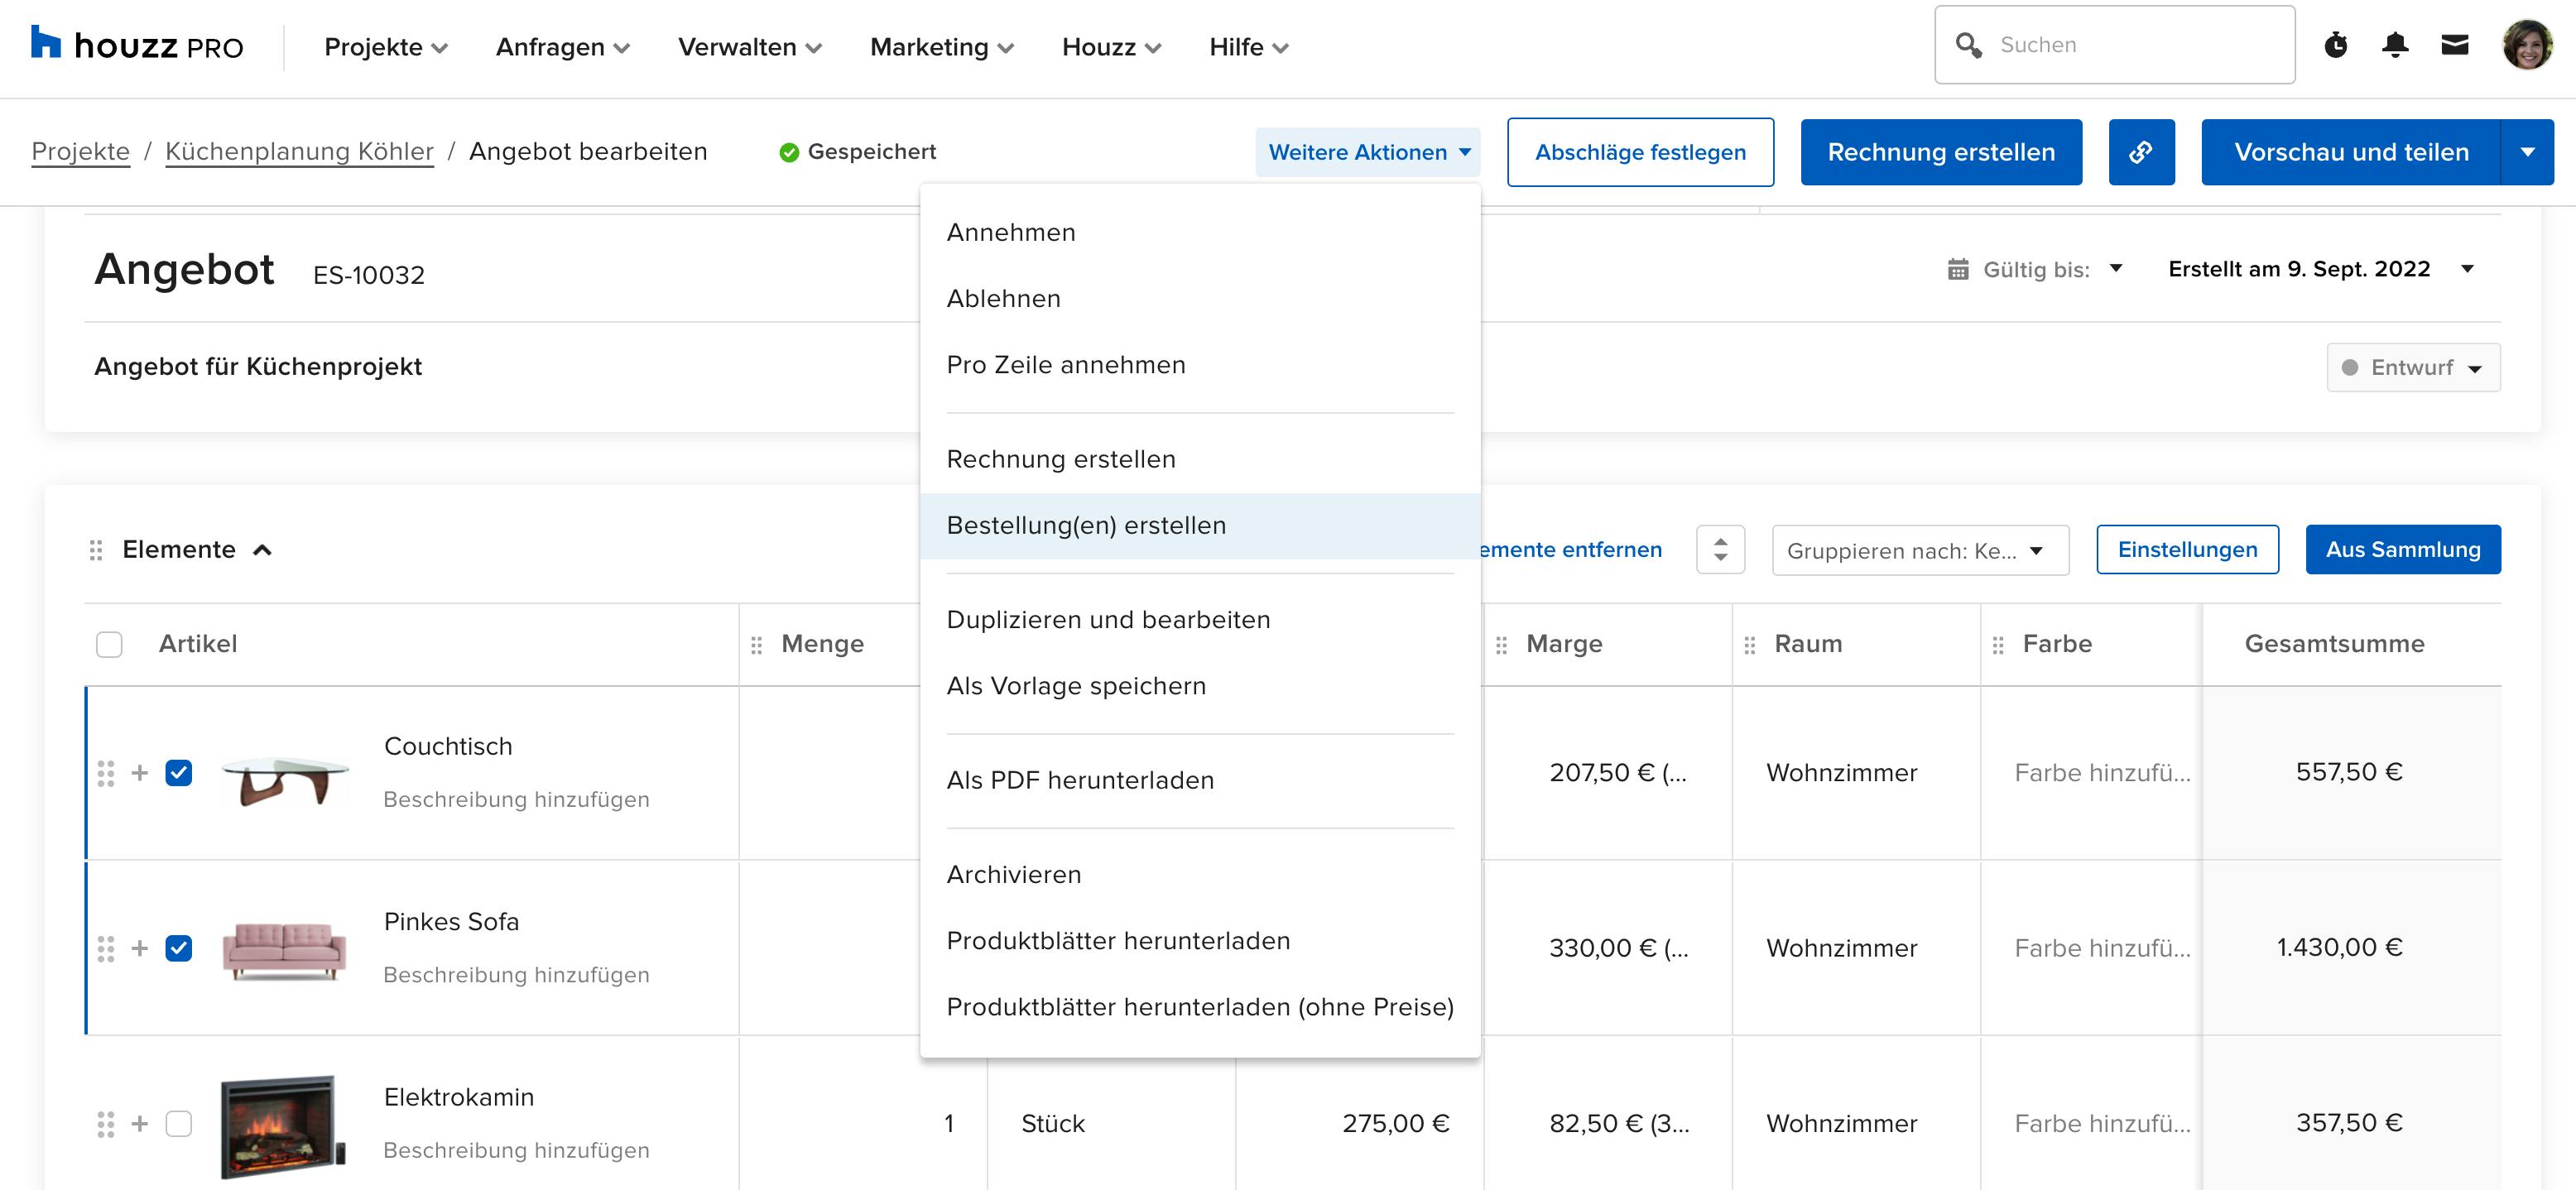Select Als PDF herunterladen menu entry

point(1080,780)
